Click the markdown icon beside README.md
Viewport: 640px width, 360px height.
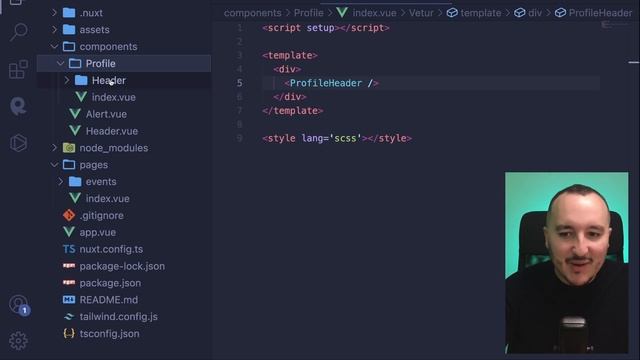(69, 300)
